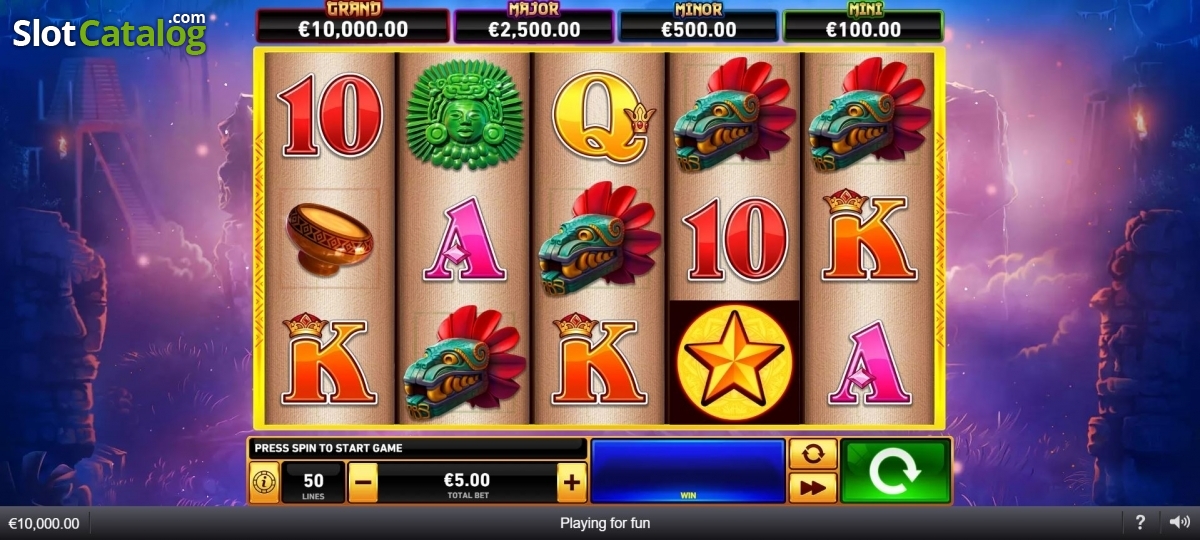Click the SlotCatalog.com logo
Viewport: 1200px width, 540px height.
pos(109,33)
